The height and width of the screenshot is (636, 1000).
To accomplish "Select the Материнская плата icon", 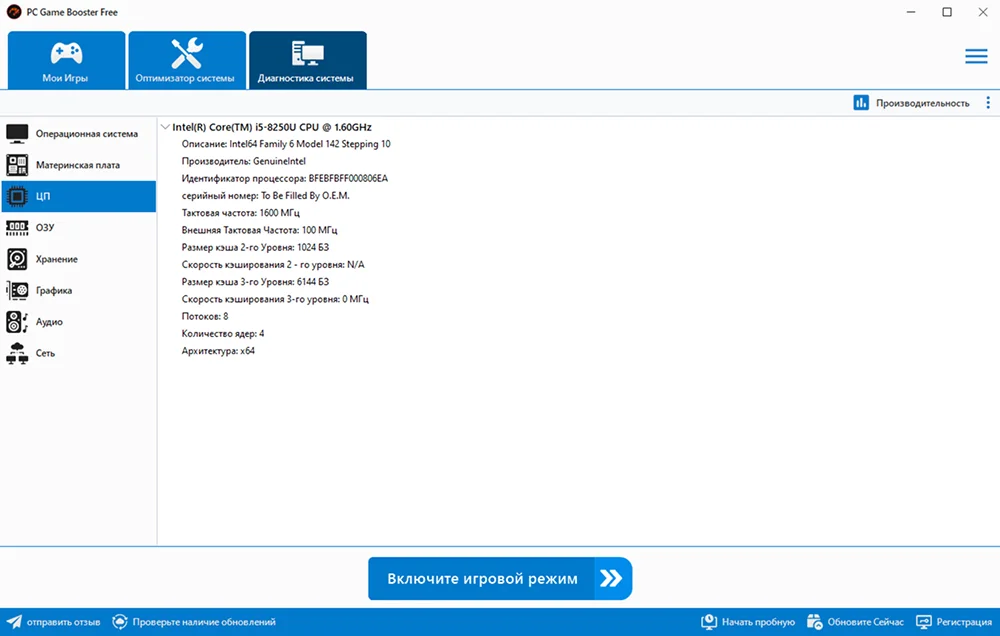I will (17, 165).
